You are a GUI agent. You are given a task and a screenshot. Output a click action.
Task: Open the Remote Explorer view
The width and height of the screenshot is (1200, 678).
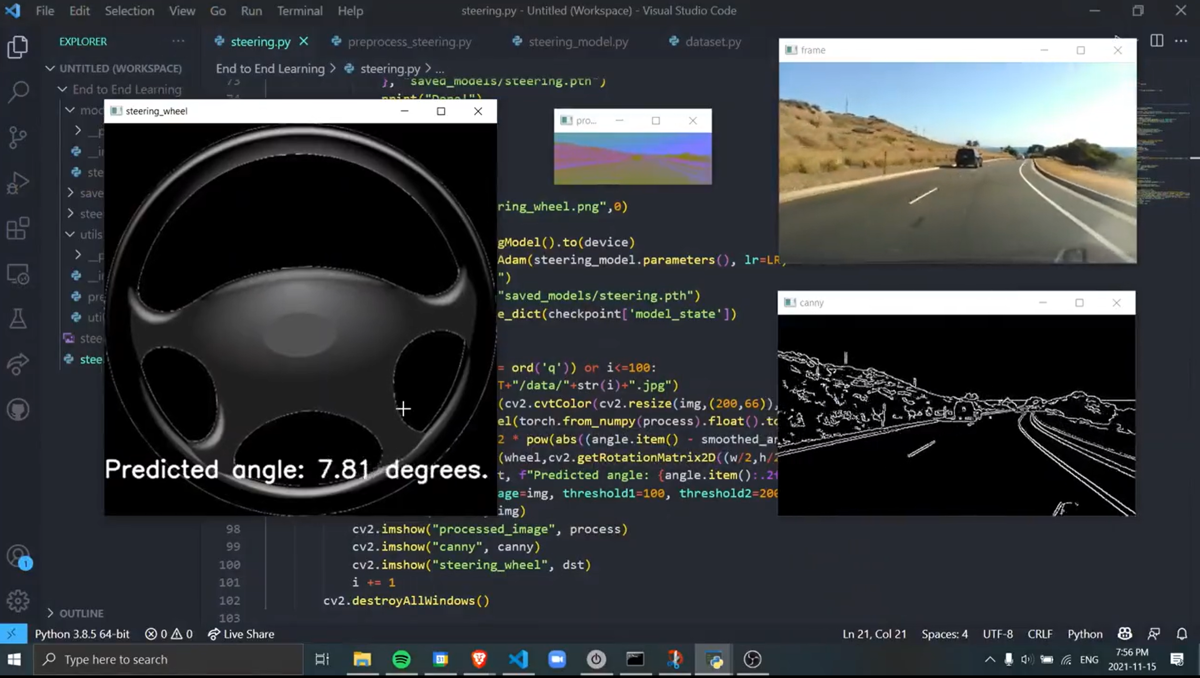coord(18,273)
